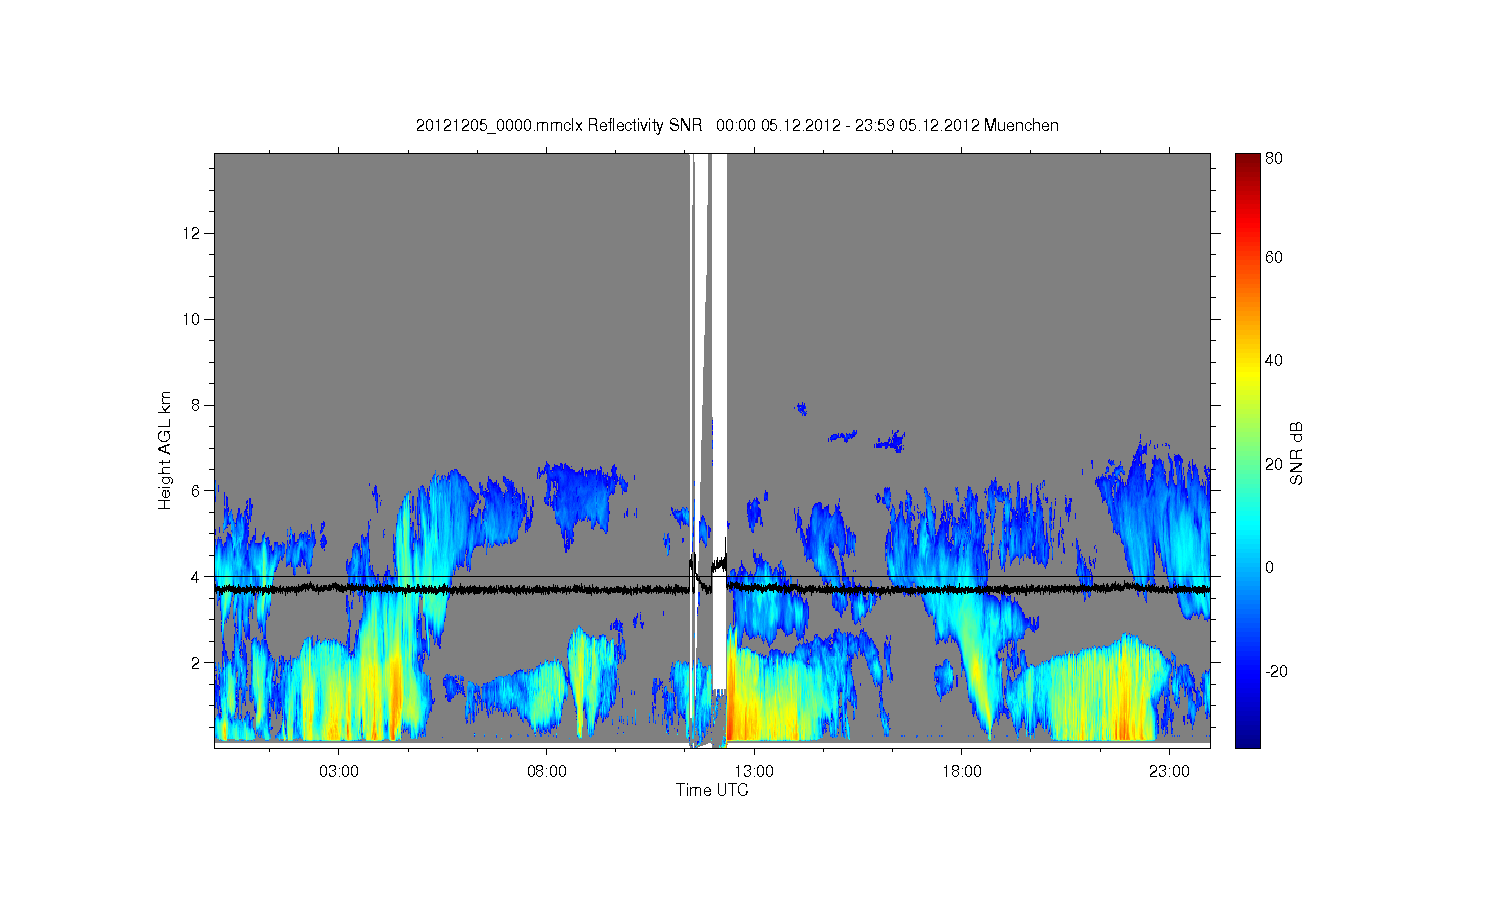Click the height axis label '2'
The width and height of the screenshot is (1500, 900).
pos(197,662)
